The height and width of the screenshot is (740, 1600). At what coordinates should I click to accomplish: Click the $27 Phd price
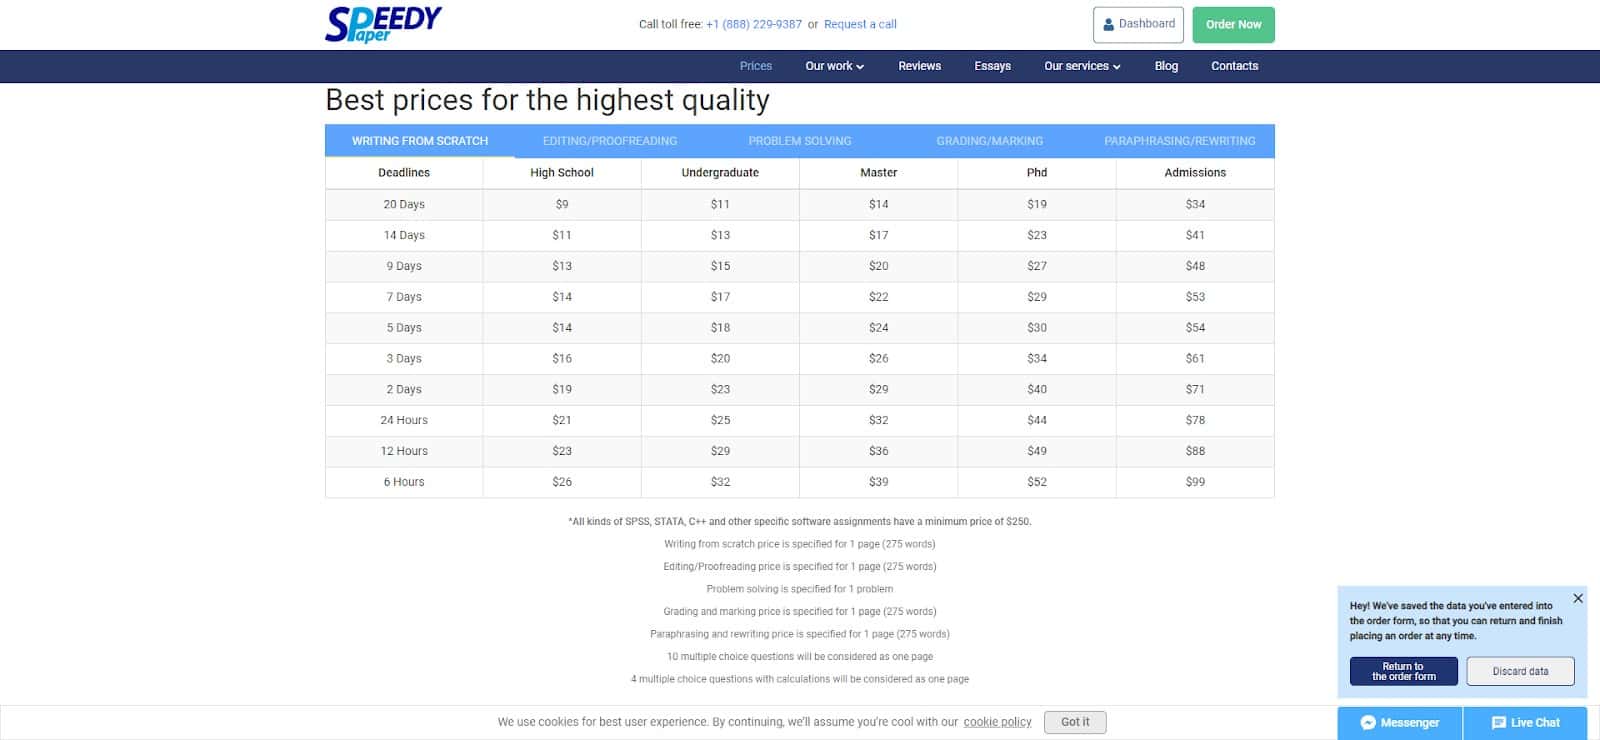(x=1037, y=266)
